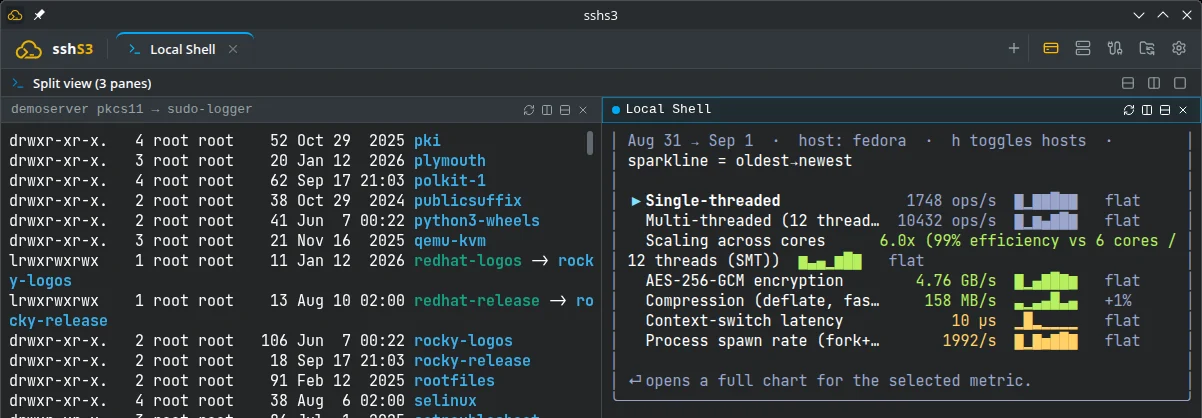Switch split view to stacked rows layout
1202x418 pixels.
click(1128, 83)
